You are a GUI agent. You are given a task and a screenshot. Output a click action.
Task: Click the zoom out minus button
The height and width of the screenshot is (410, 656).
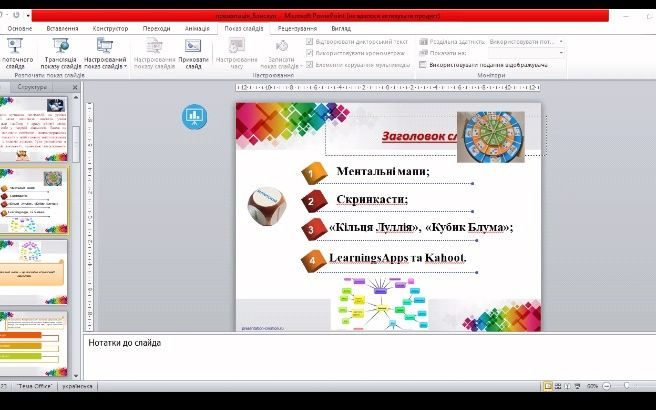[607, 386]
